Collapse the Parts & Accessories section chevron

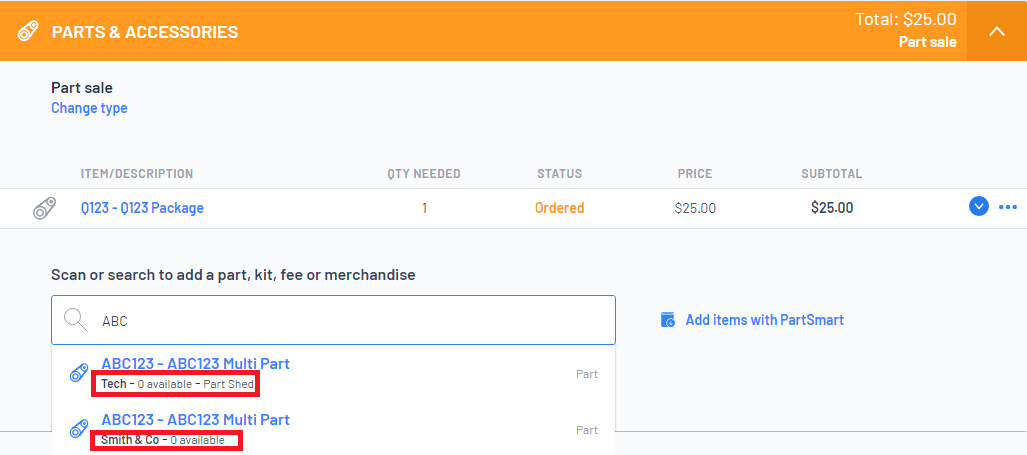[996, 31]
